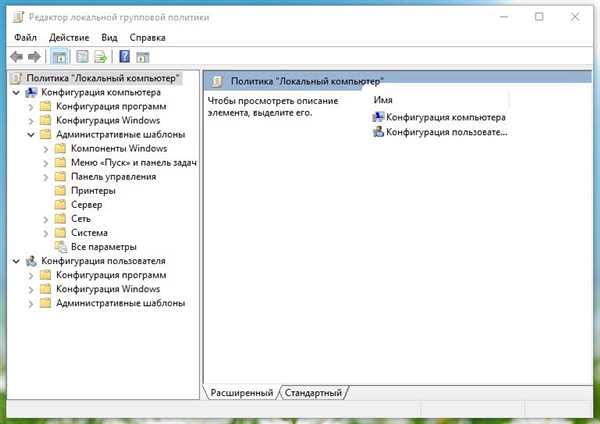Select Все параметры in the tree
The height and width of the screenshot is (424, 600).
tap(104, 247)
